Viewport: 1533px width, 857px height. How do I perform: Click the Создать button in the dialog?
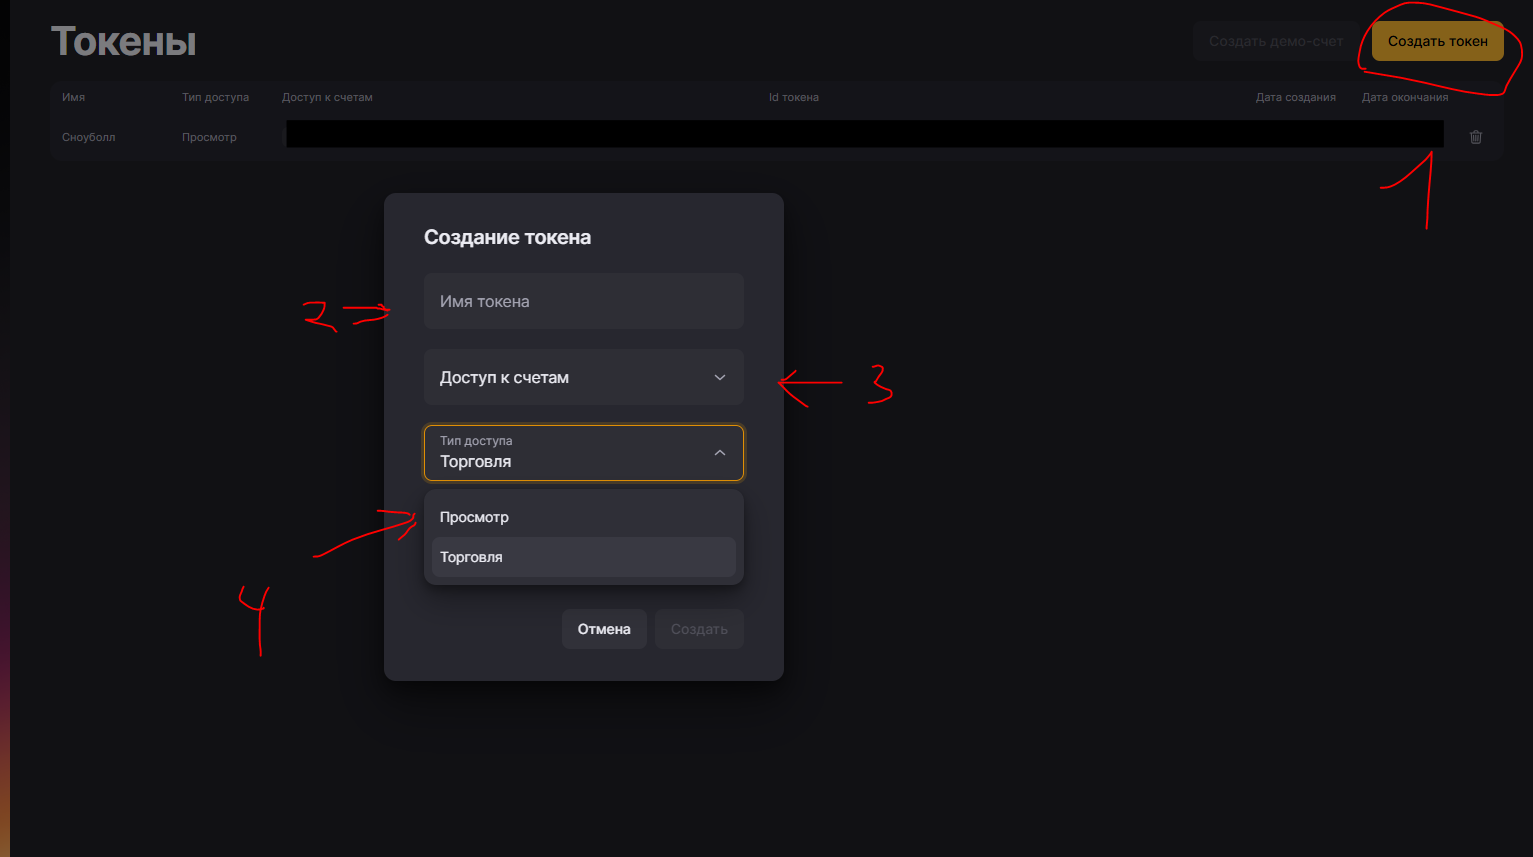699,629
